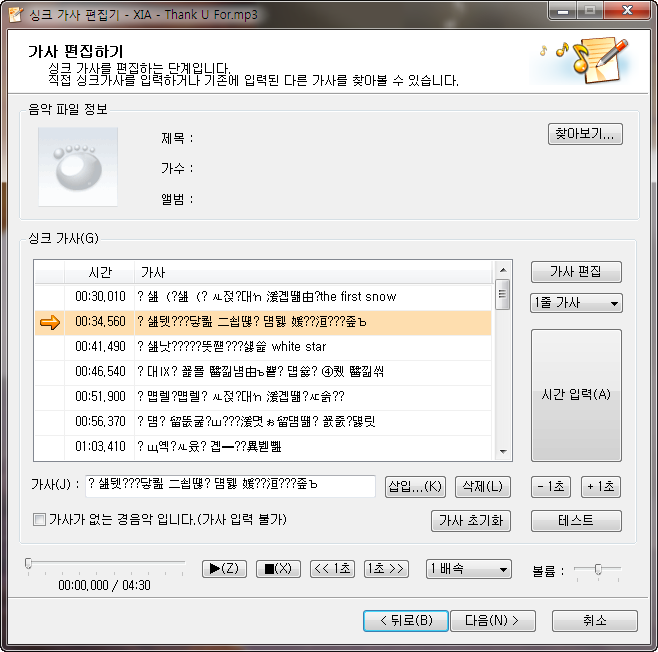Screen dimensions: 658x652
Task: Rewind one second with << 1초
Action: [x=332, y=569]
